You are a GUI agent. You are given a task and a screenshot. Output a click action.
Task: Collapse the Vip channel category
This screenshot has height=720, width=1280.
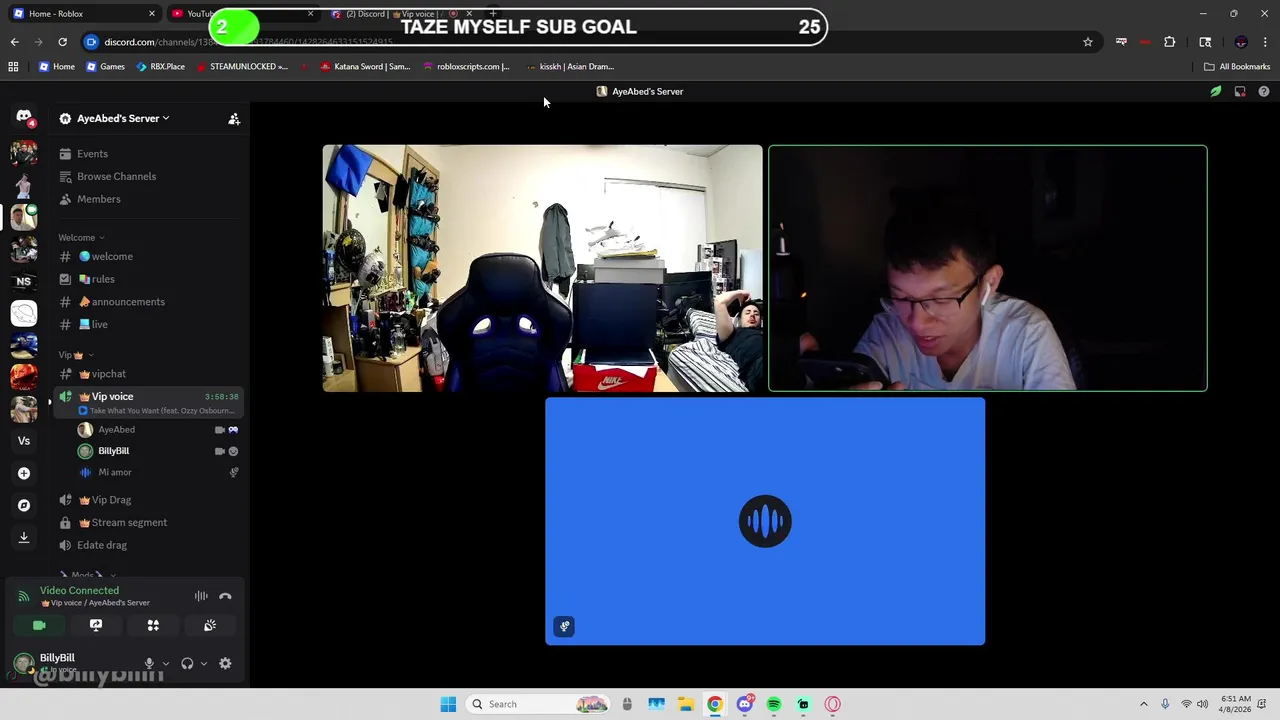point(75,355)
